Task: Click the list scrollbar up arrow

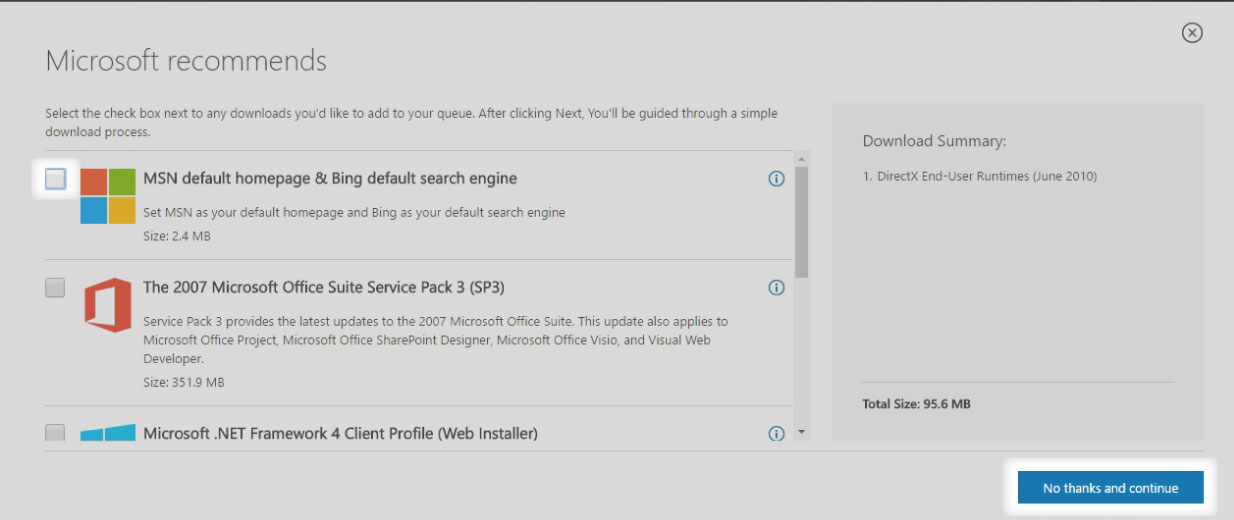Action: [x=801, y=159]
